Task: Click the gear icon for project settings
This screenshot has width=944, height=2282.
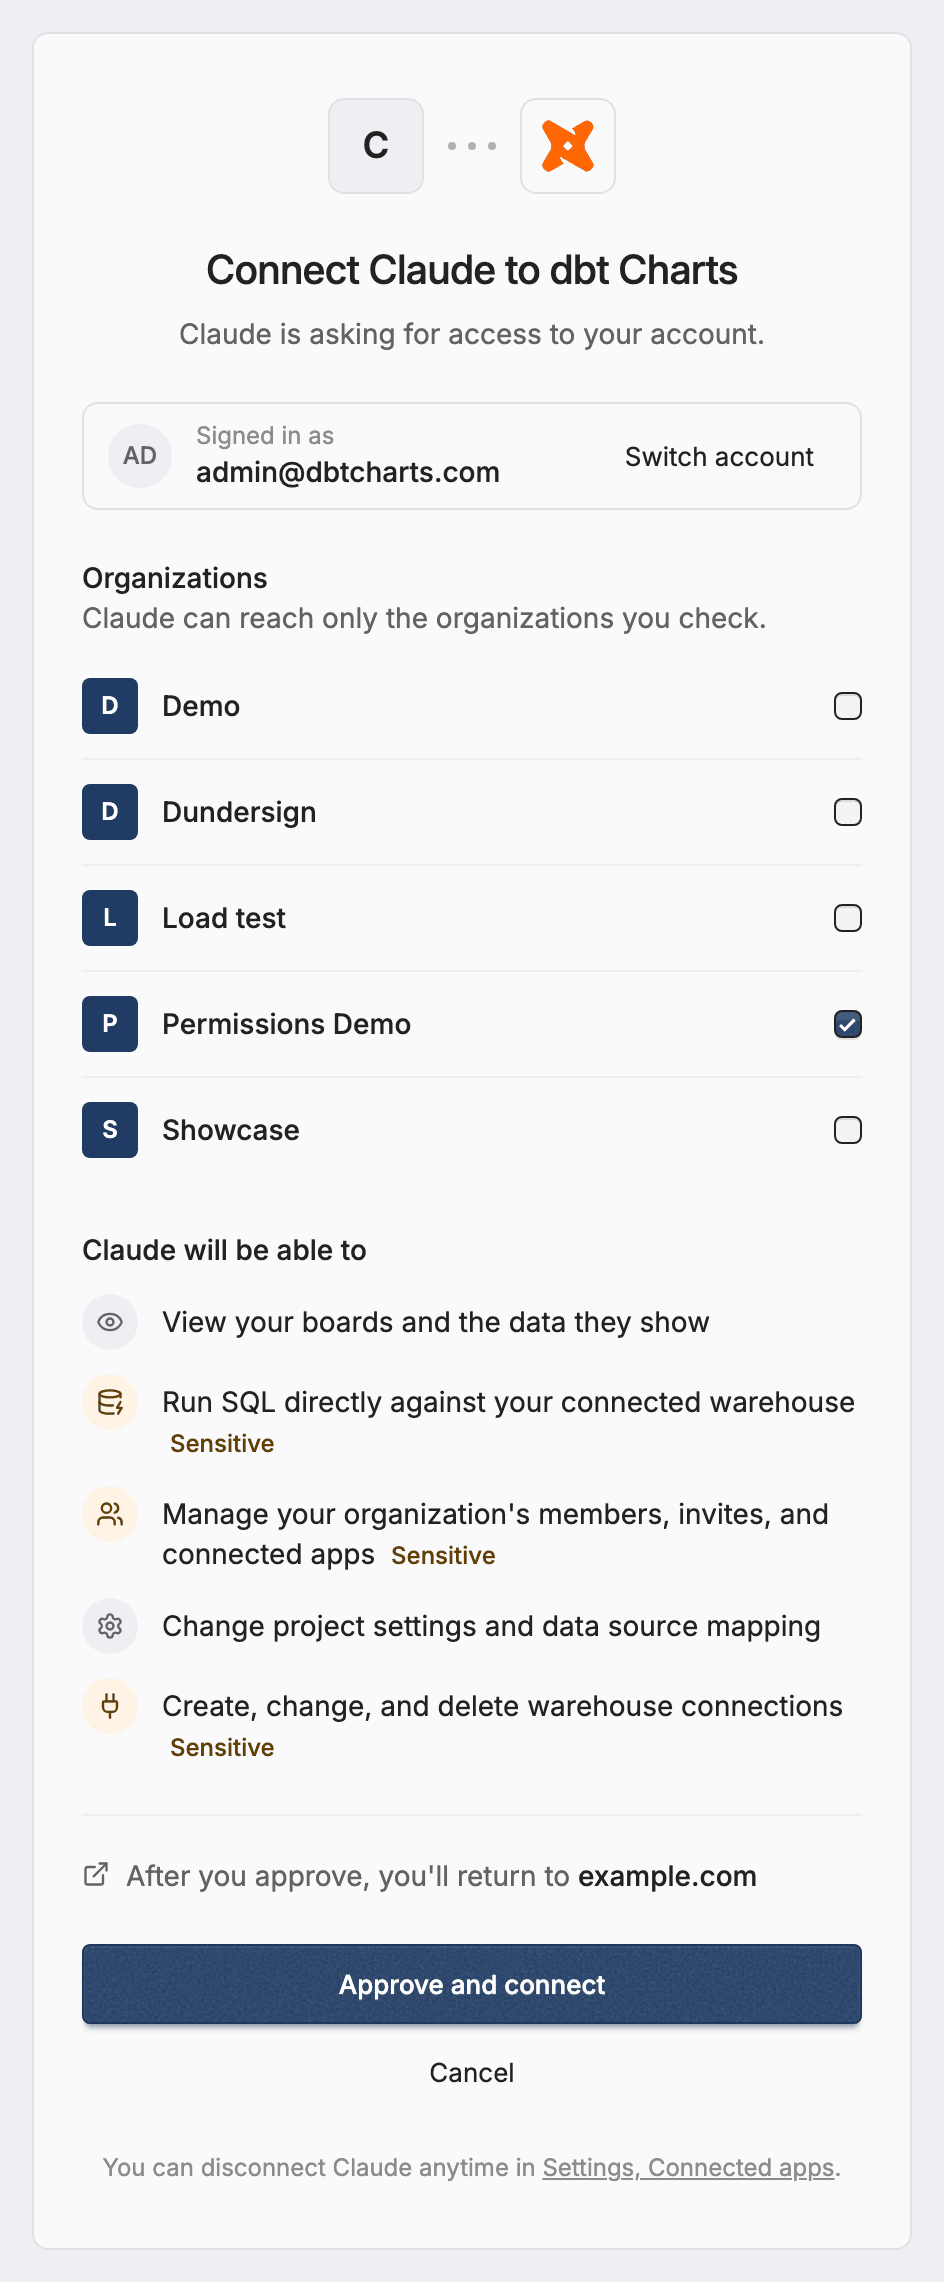Action: click(x=110, y=1626)
